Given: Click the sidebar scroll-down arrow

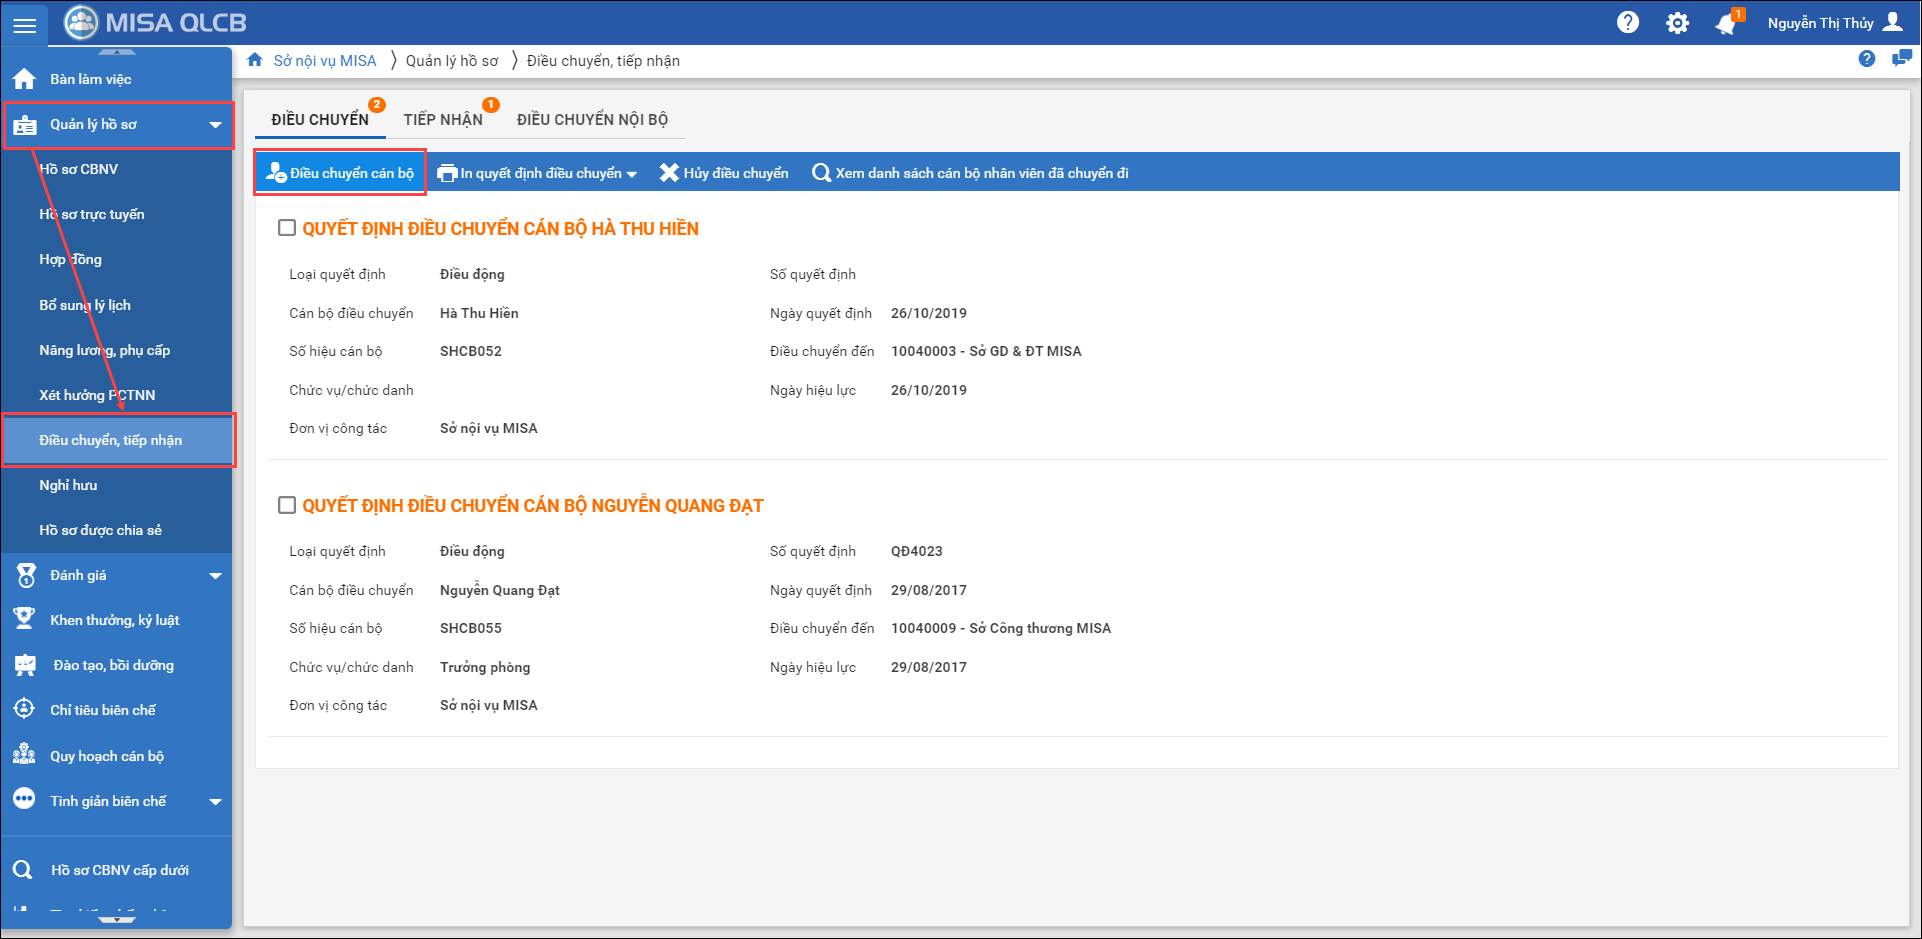Looking at the screenshot, I should 117,919.
